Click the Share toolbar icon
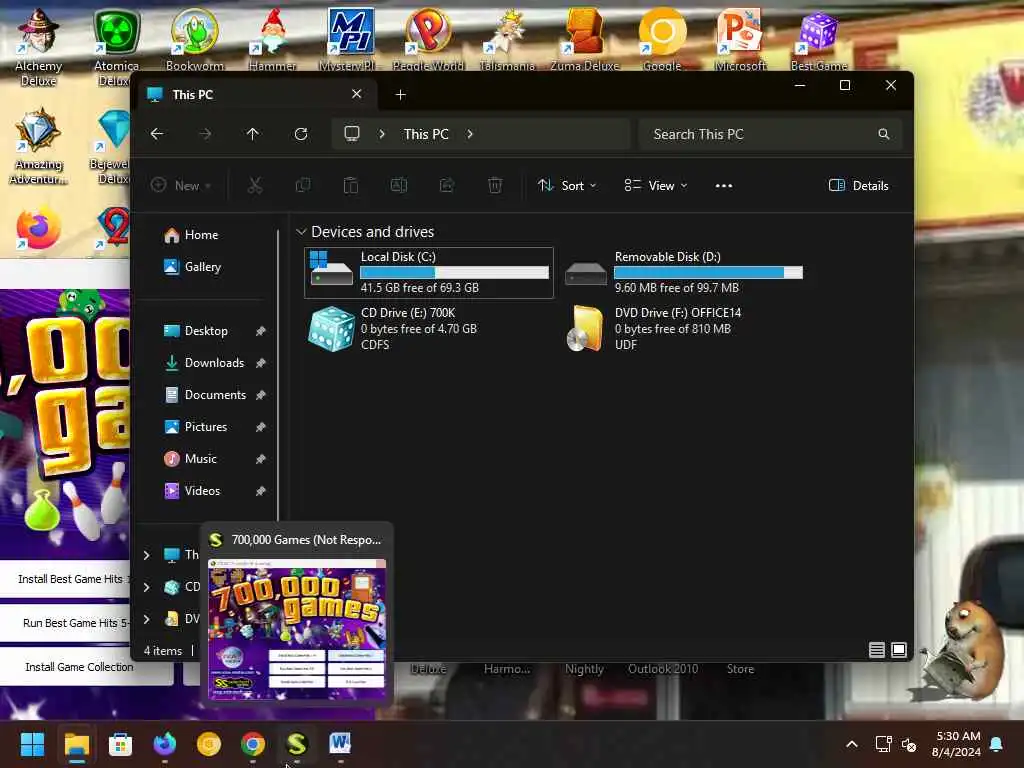 tap(447, 185)
